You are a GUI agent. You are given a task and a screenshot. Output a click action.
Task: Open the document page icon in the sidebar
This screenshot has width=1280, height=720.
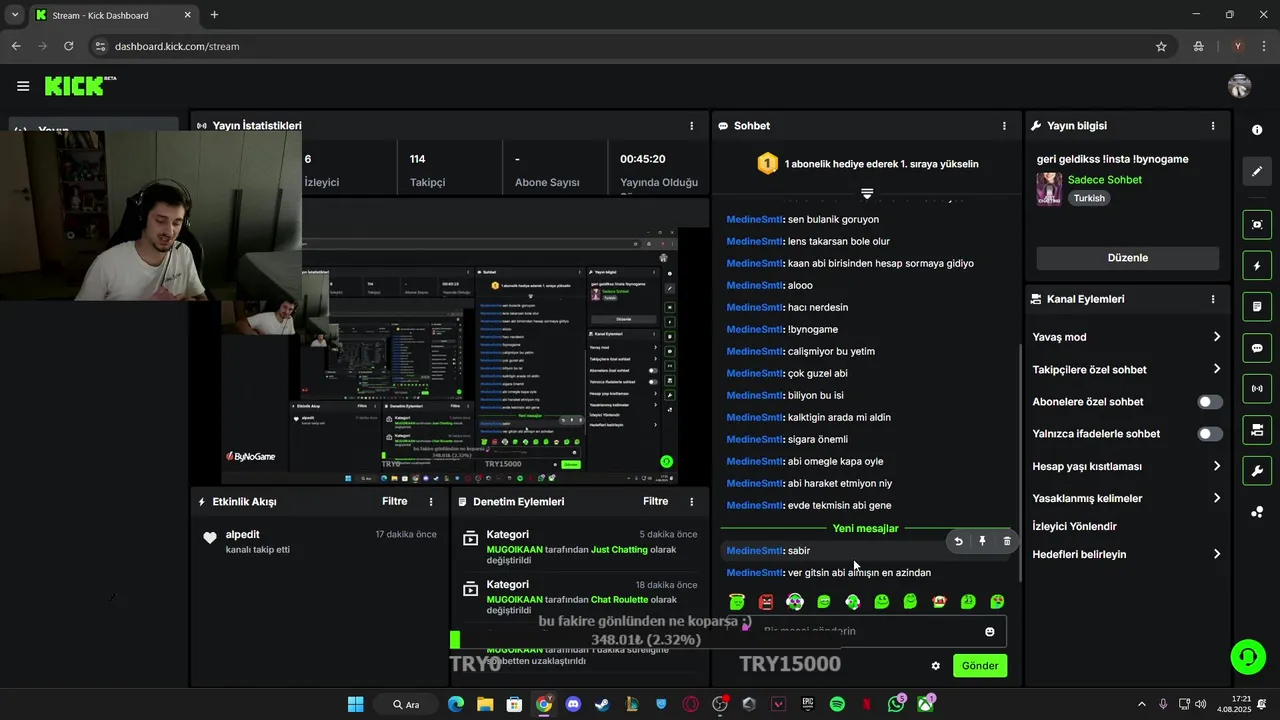point(1257,307)
